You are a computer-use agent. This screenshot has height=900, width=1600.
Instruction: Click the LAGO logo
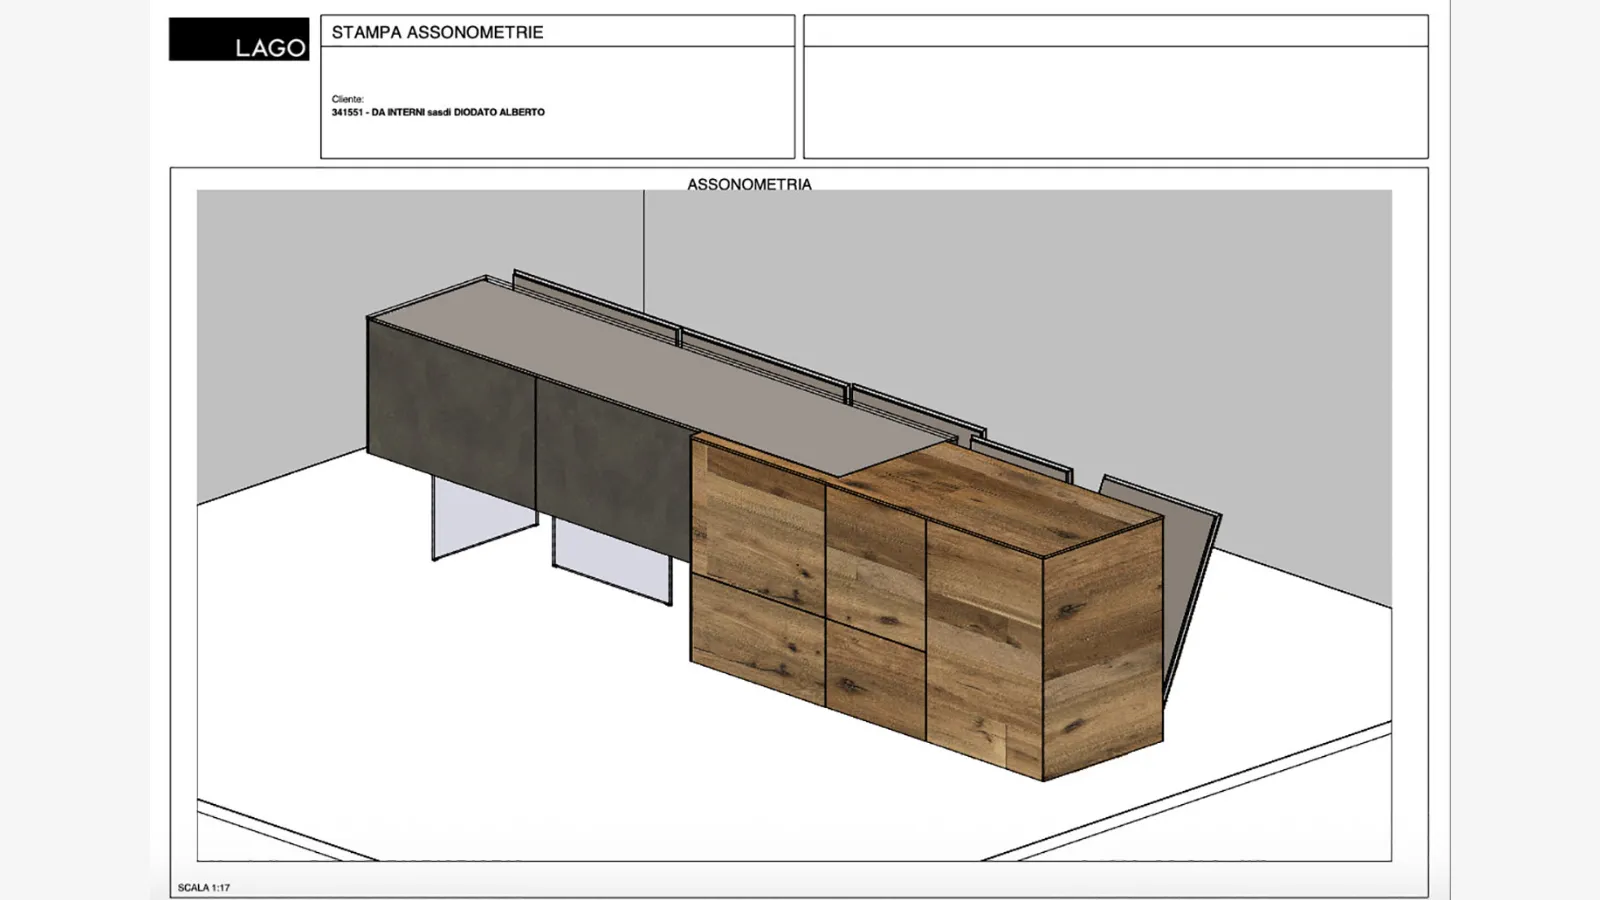click(238, 39)
